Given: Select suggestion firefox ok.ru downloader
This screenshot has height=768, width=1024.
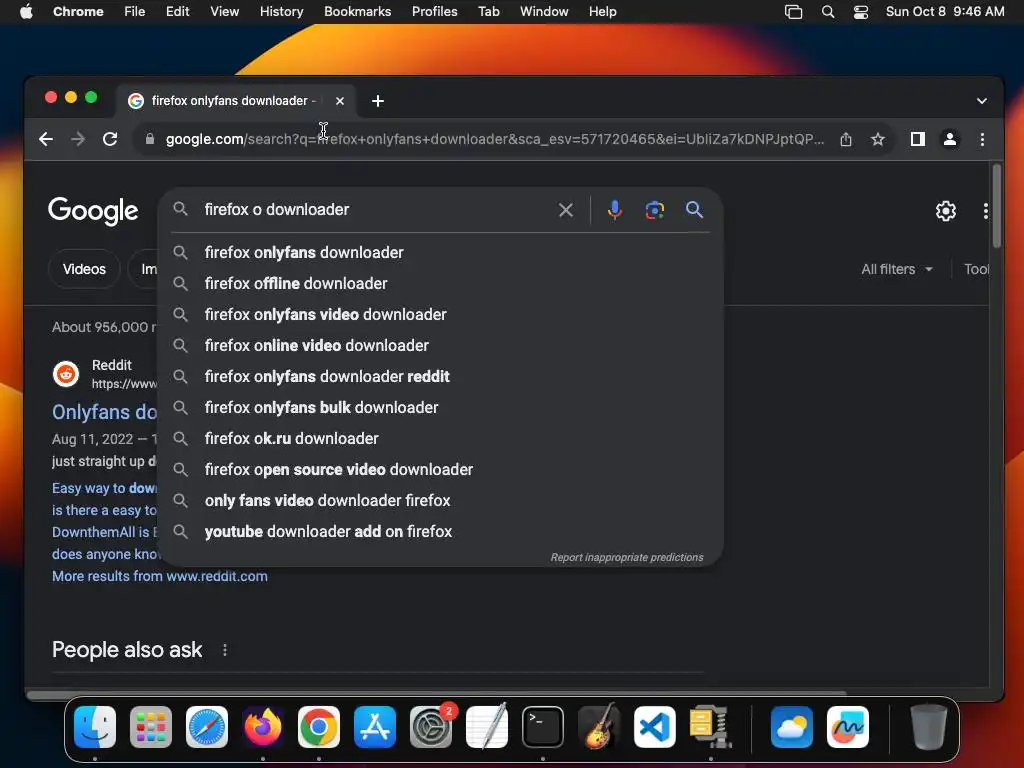Looking at the screenshot, I should [x=441, y=439].
